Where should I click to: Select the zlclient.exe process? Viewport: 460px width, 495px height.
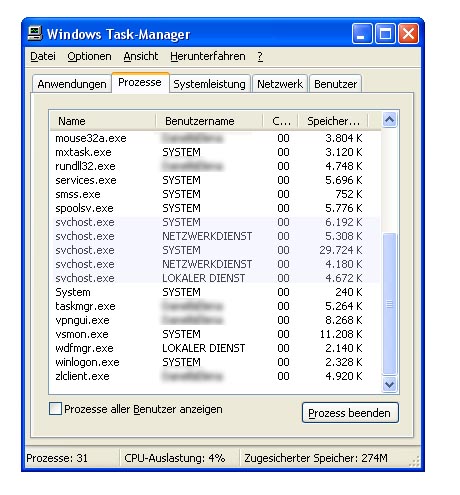[x=215, y=376]
